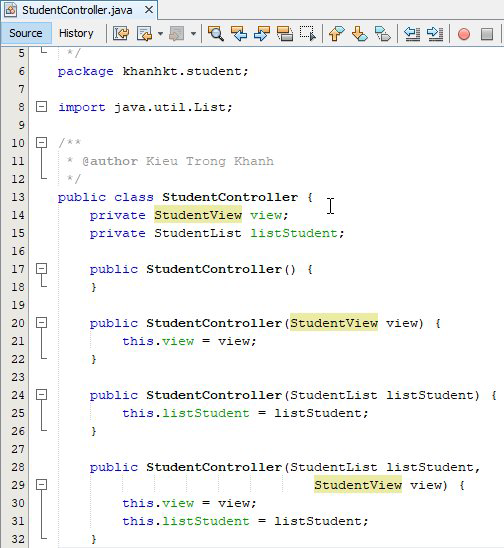Select the StudentController.java file tab

[x=79, y=10]
